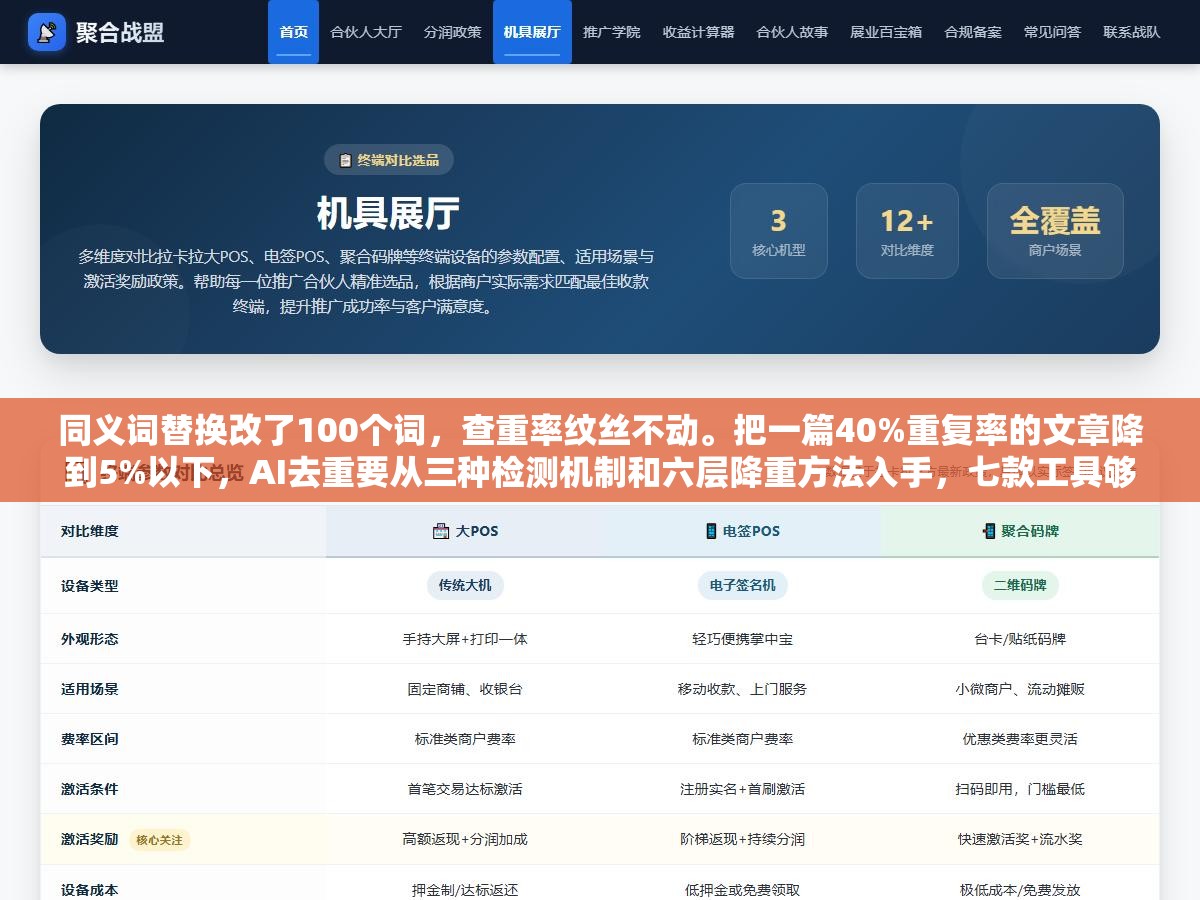The width and height of the screenshot is (1200, 900).
Task: Click the 机具展厅 hero heading
Action: tap(389, 213)
